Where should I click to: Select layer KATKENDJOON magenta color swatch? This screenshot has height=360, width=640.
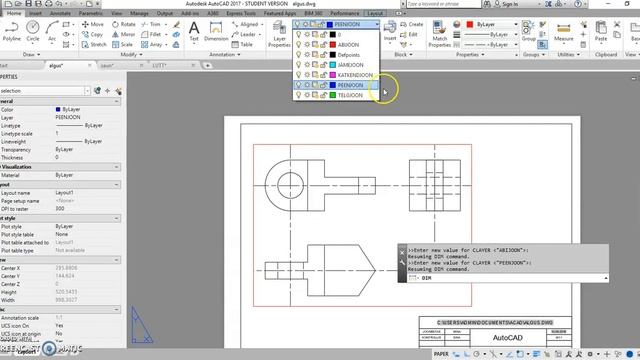coord(333,75)
